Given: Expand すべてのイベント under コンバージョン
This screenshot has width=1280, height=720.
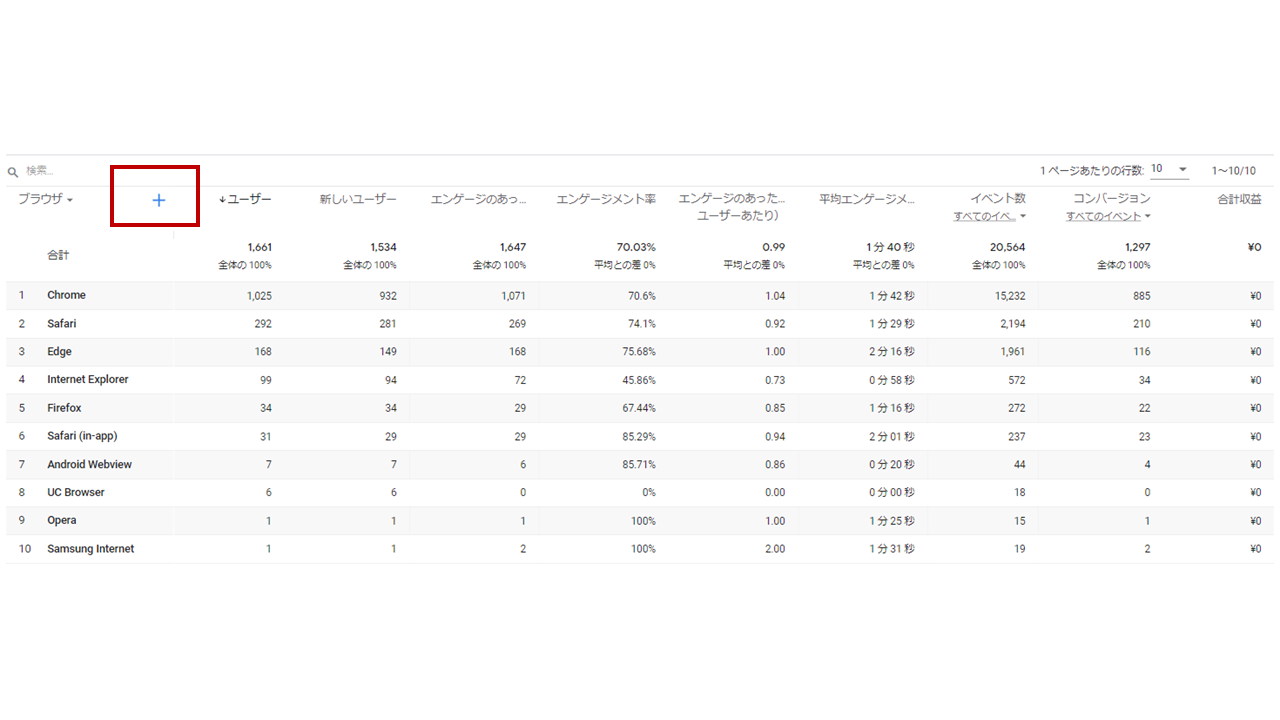Looking at the screenshot, I should coord(1108,216).
